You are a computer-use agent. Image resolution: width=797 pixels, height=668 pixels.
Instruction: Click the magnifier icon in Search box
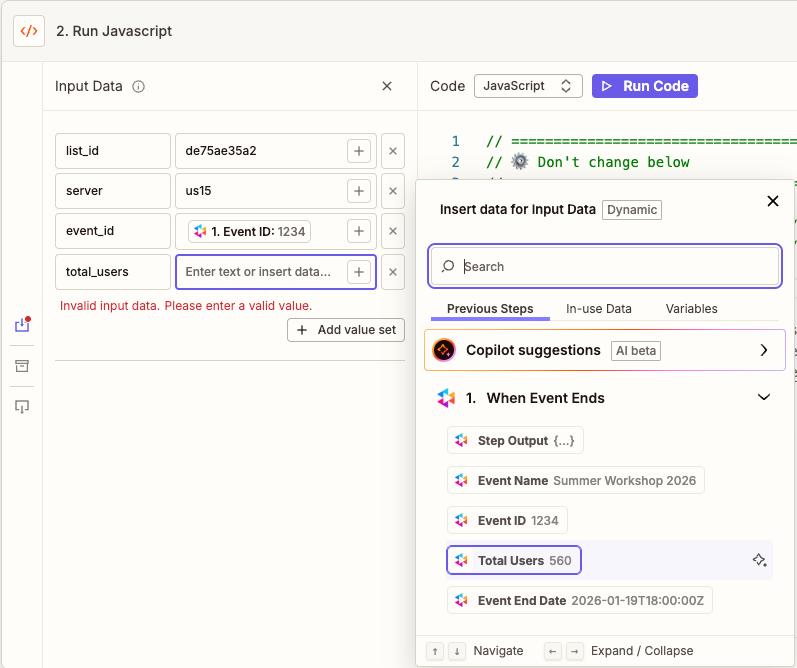[448, 266]
